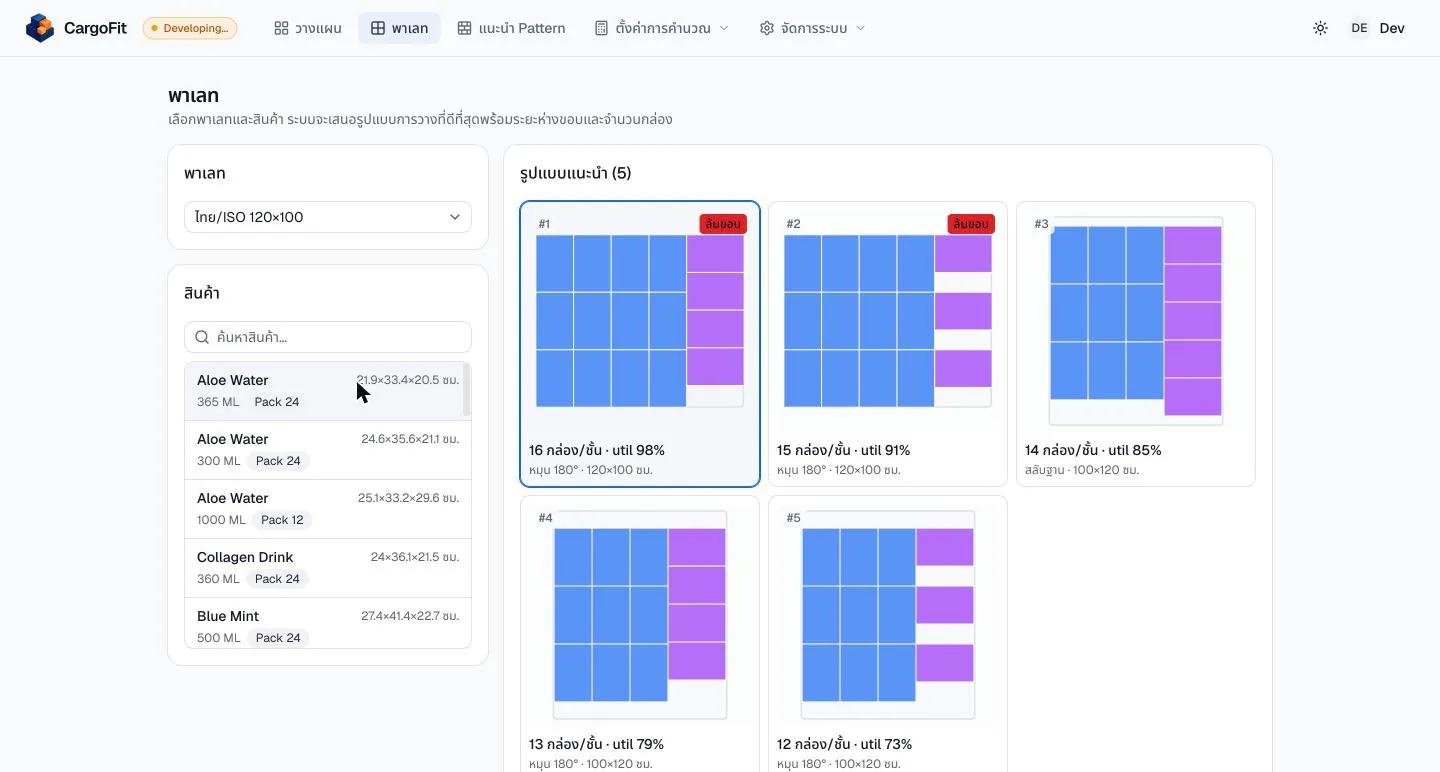This screenshot has height=772, width=1440.
Task: Toggle the light/dark theme sun icon
Action: [1320, 28]
